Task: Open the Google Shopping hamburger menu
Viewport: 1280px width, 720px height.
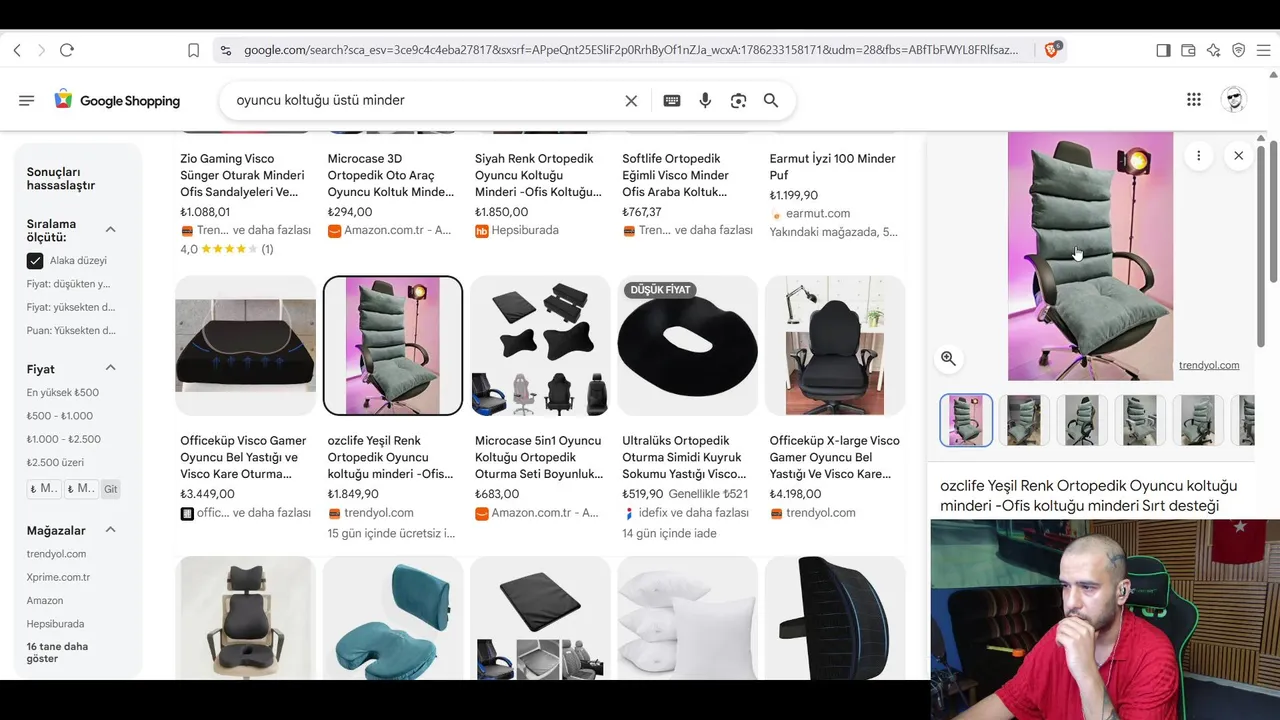Action: [x=27, y=100]
